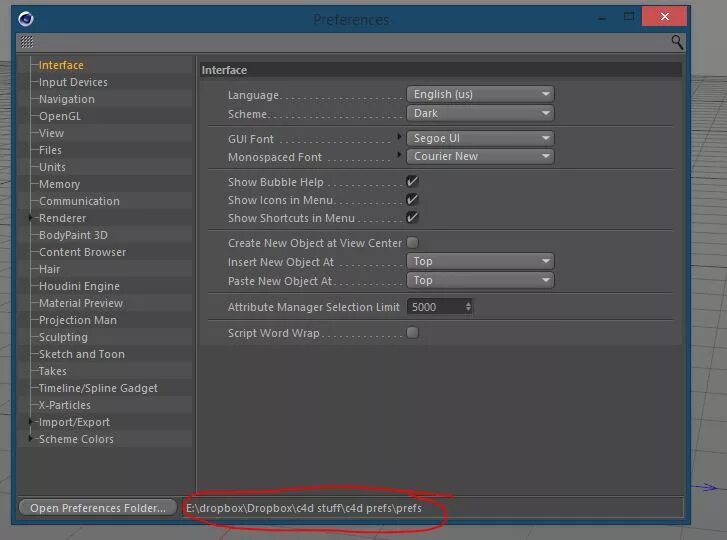Close the Preferences window
Viewport: 727px width, 540px height.
(x=664, y=17)
